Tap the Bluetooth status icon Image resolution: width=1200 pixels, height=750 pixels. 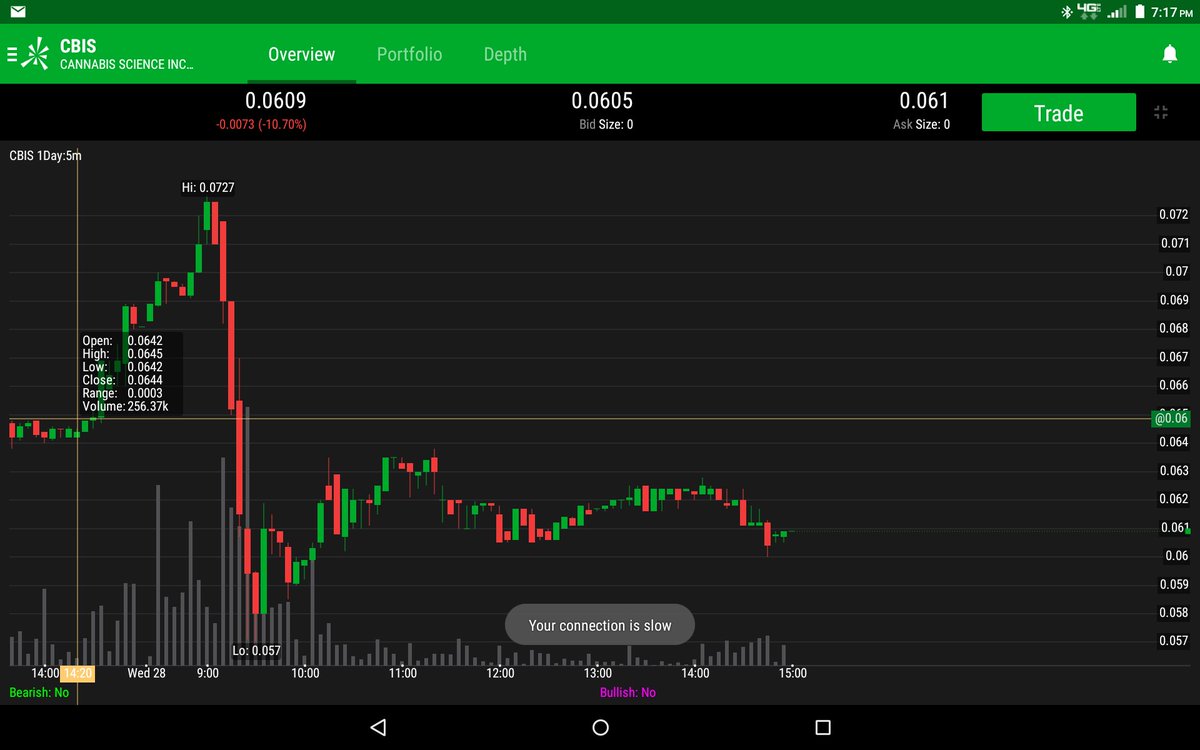(x=1066, y=12)
